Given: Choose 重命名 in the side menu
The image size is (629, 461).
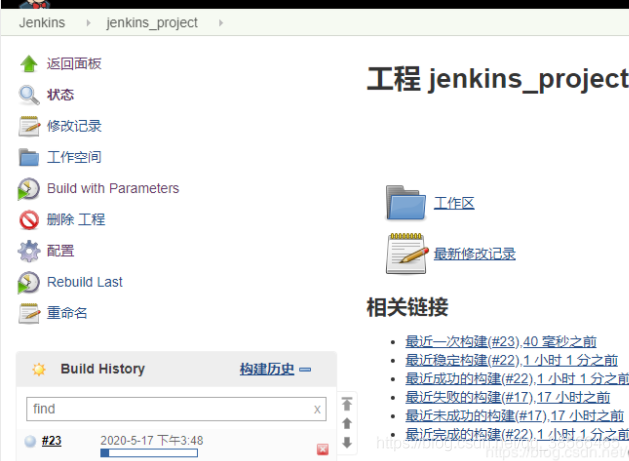Looking at the screenshot, I should coord(67,313).
